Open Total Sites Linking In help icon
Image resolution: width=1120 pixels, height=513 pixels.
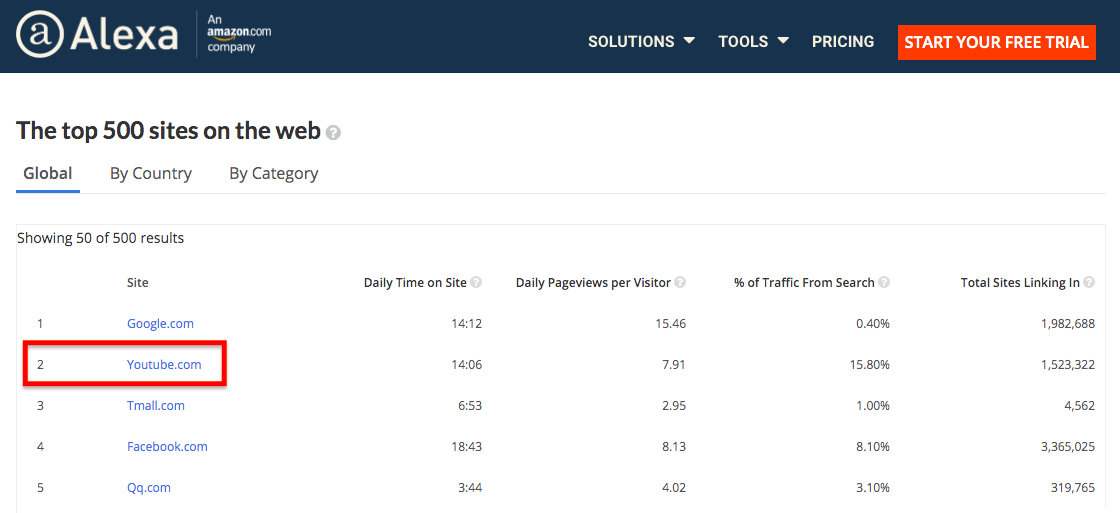pos(1089,283)
